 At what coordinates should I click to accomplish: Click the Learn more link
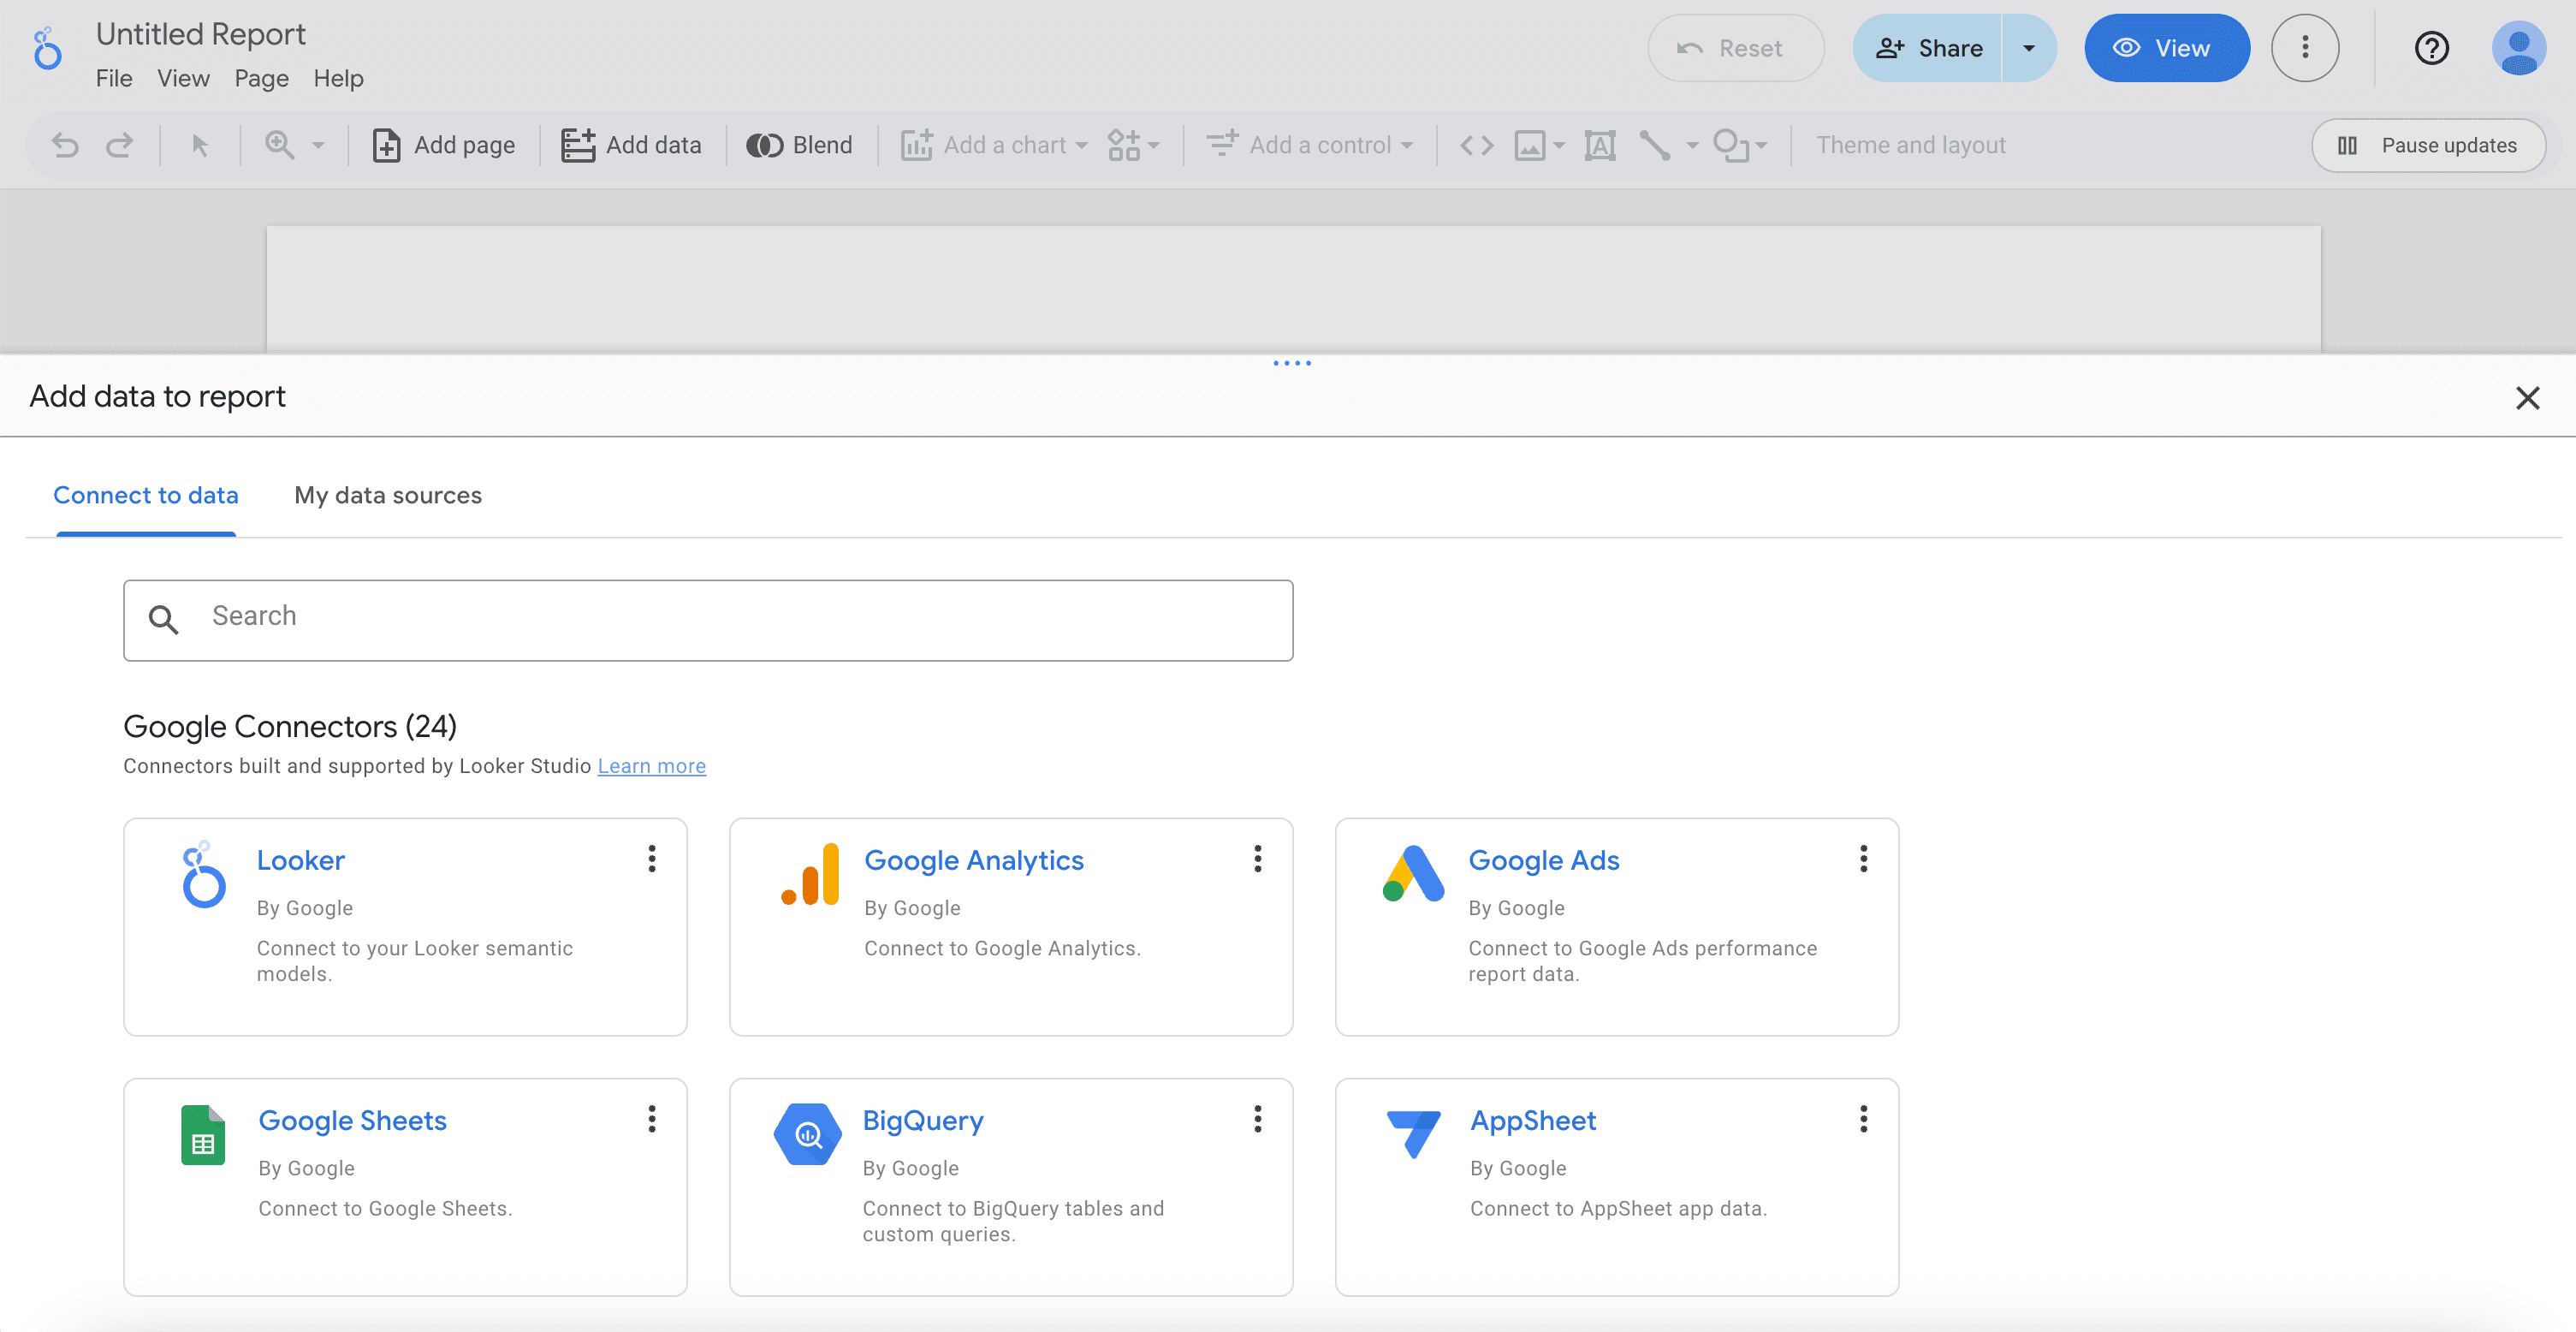(651, 766)
